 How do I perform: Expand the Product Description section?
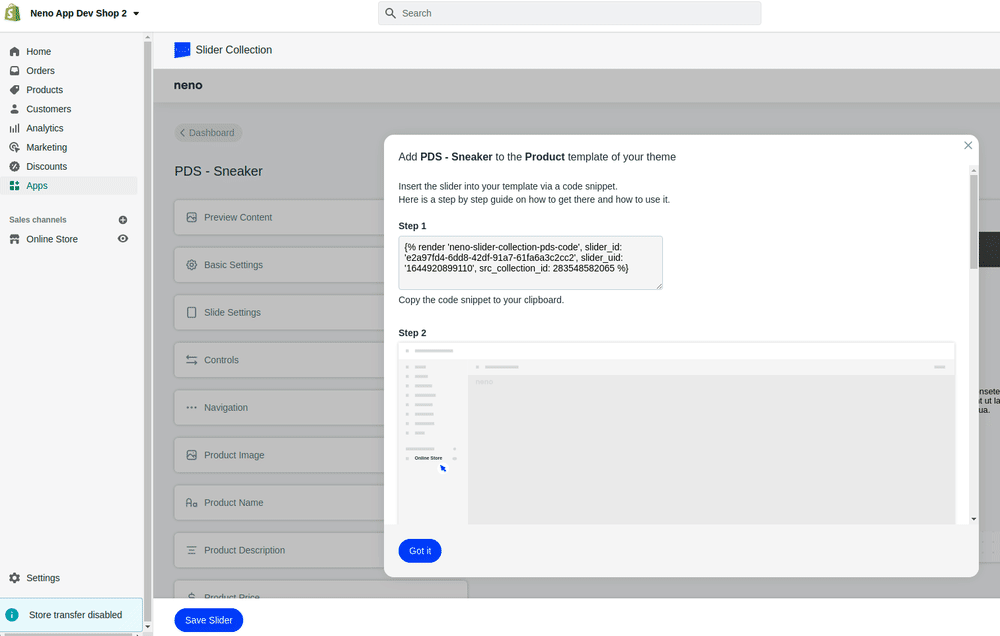pos(279,550)
